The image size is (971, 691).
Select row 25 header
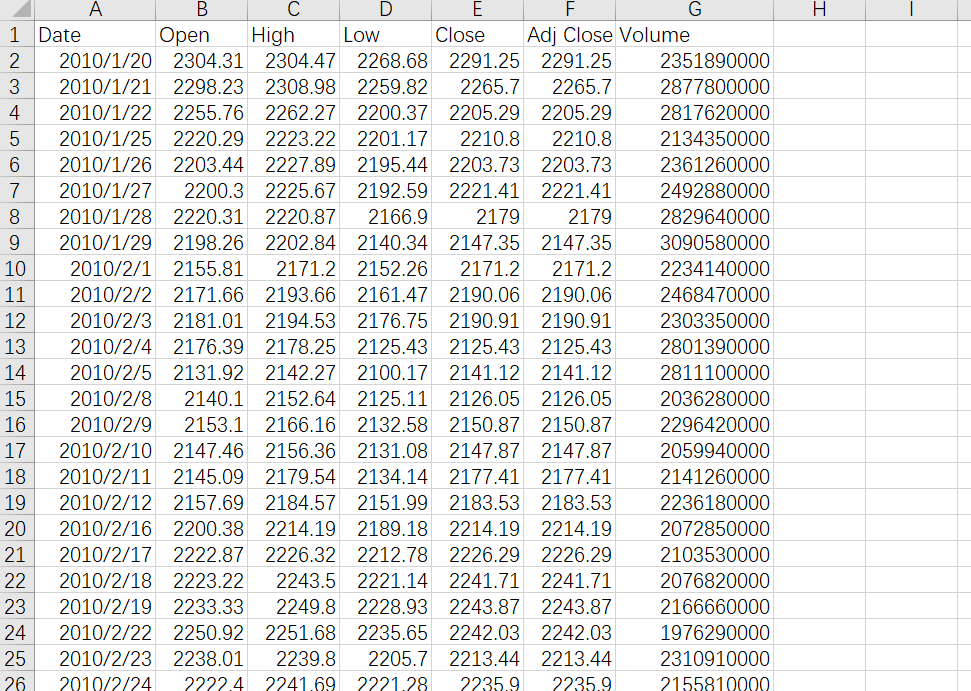pos(17,659)
